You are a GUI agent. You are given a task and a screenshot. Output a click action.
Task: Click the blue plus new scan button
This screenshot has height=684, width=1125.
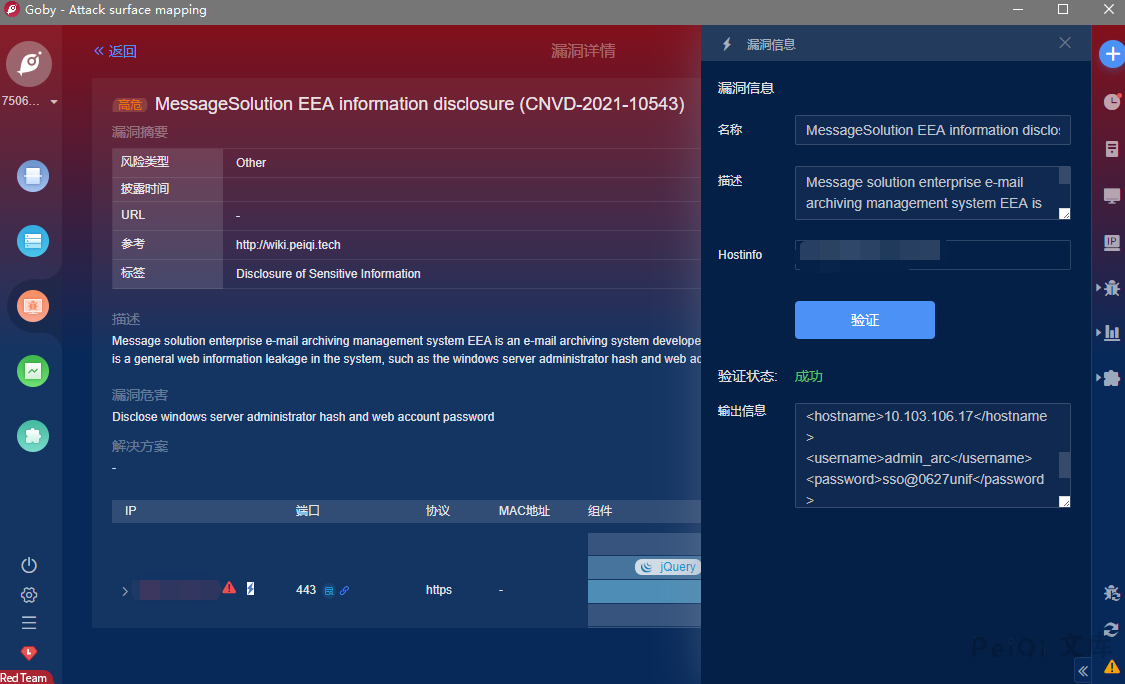[1111, 54]
